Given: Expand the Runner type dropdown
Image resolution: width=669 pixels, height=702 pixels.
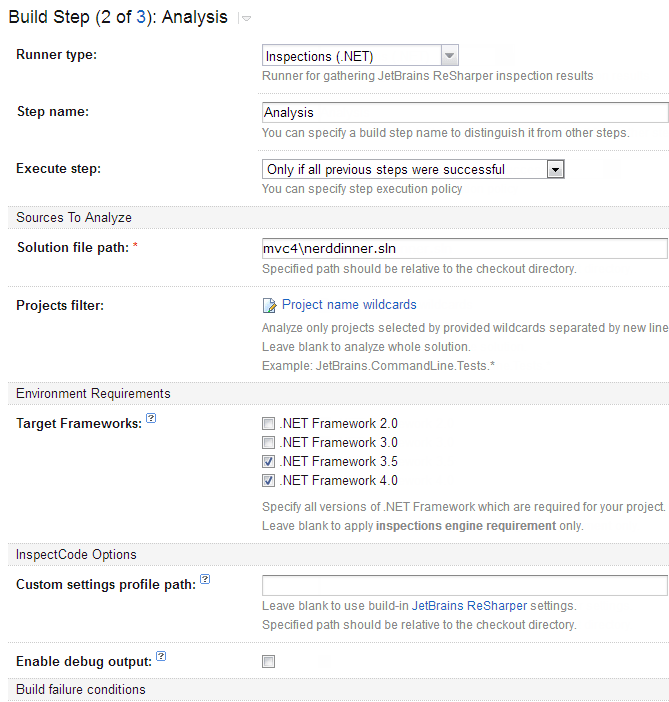Looking at the screenshot, I should [x=449, y=56].
